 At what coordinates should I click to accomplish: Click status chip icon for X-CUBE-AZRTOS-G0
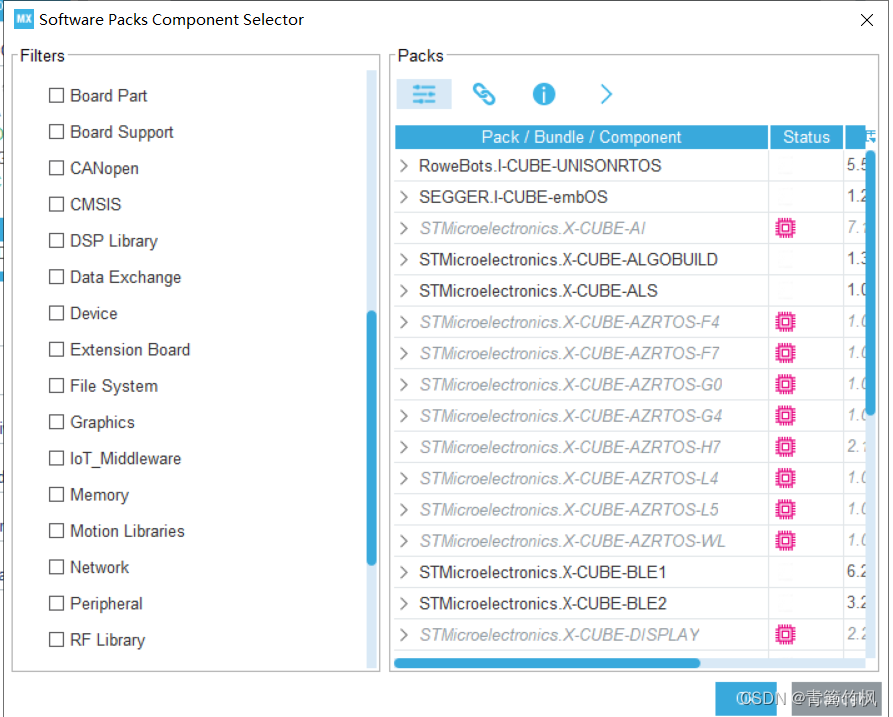(785, 385)
